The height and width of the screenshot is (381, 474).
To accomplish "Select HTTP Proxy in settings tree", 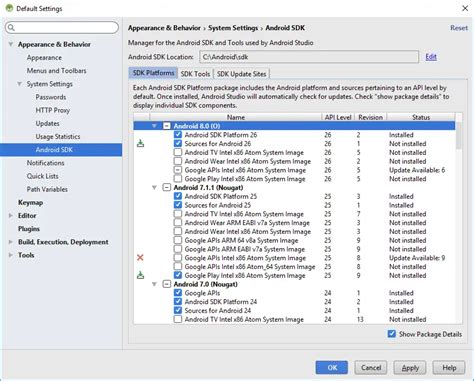I will (53, 110).
